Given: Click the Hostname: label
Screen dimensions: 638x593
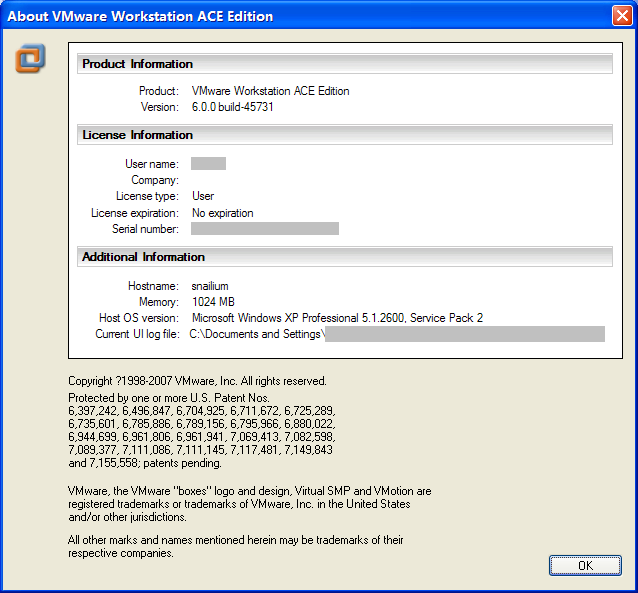Looking at the screenshot, I should (153, 286).
